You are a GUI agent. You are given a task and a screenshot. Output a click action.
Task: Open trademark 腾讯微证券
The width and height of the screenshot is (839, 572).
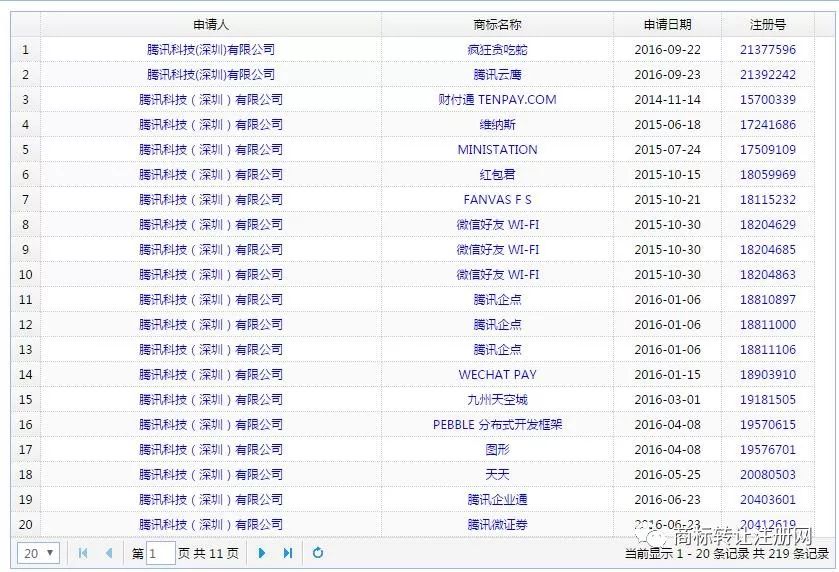[497, 525]
